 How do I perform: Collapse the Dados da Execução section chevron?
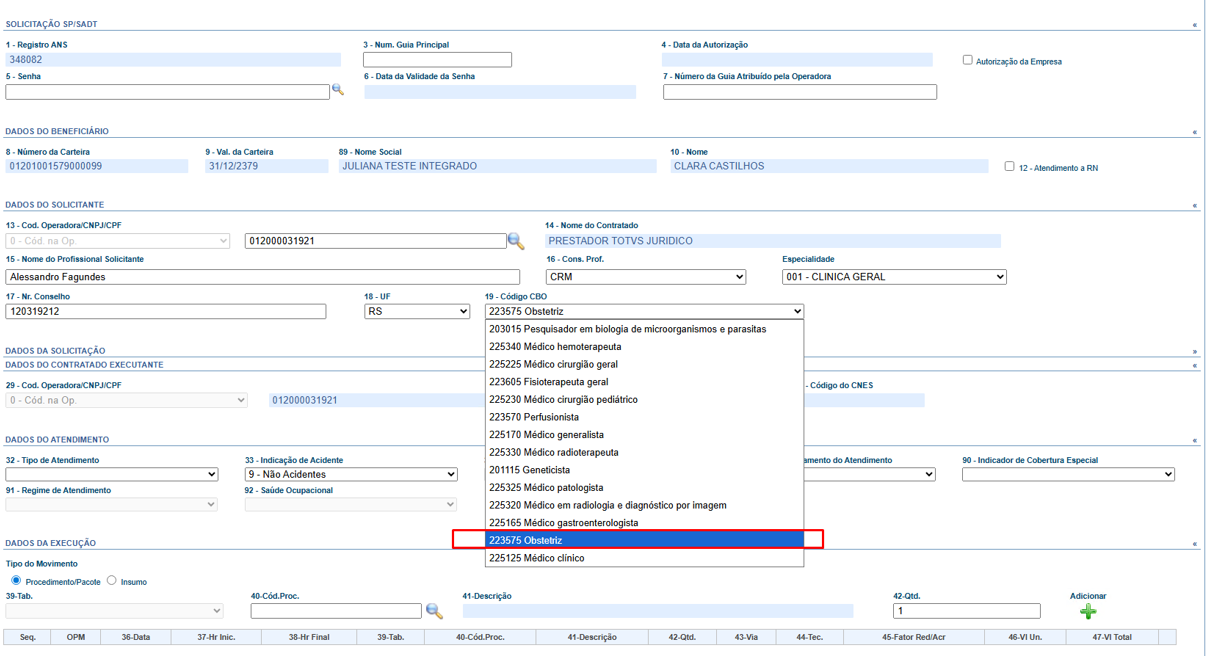tap(1194, 544)
